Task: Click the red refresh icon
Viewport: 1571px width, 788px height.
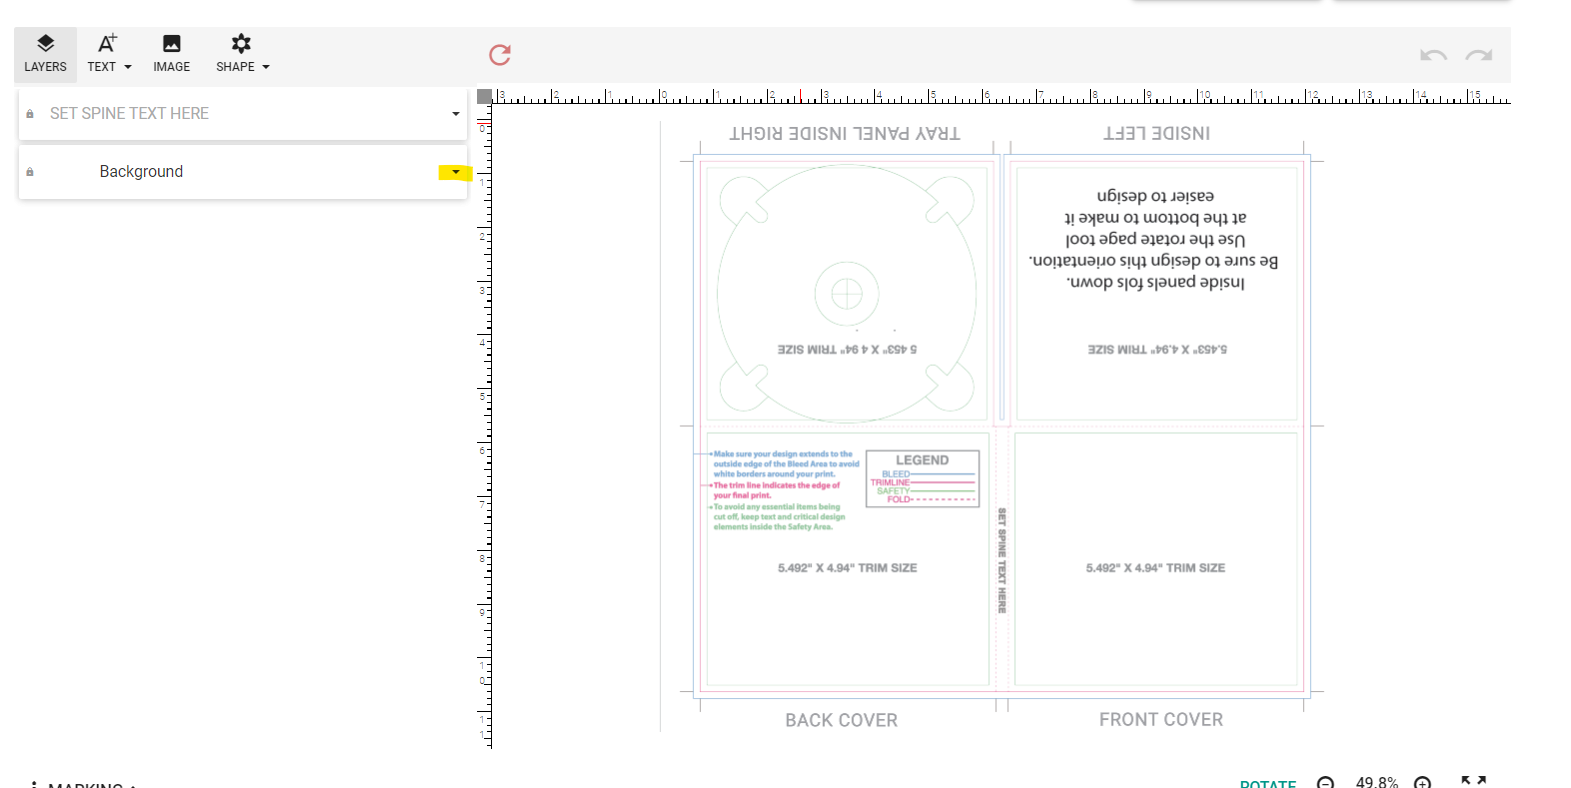Action: pos(500,55)
